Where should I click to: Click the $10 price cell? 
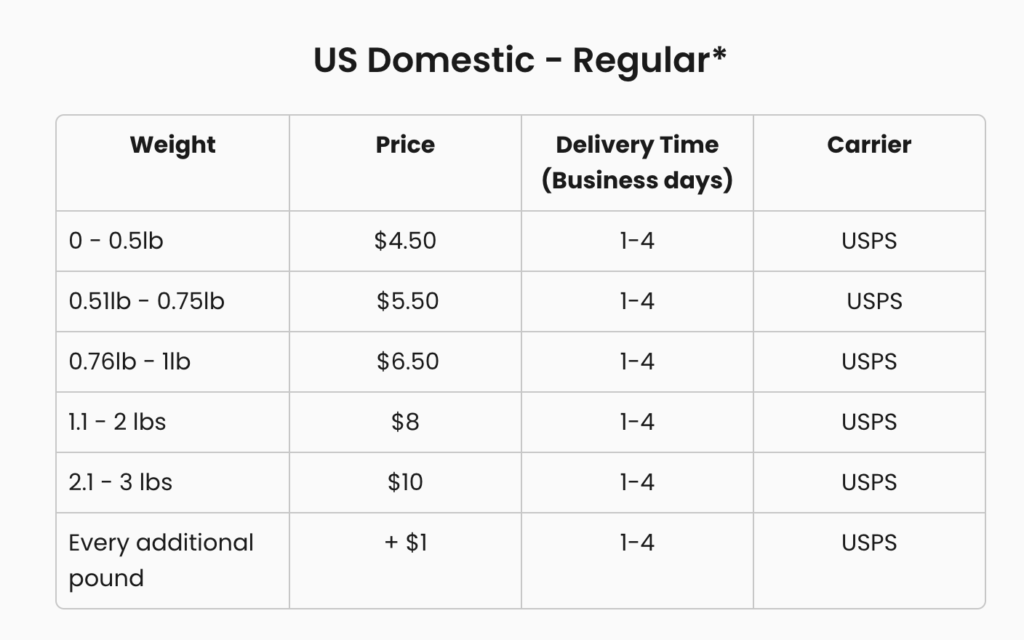point(405,482)
